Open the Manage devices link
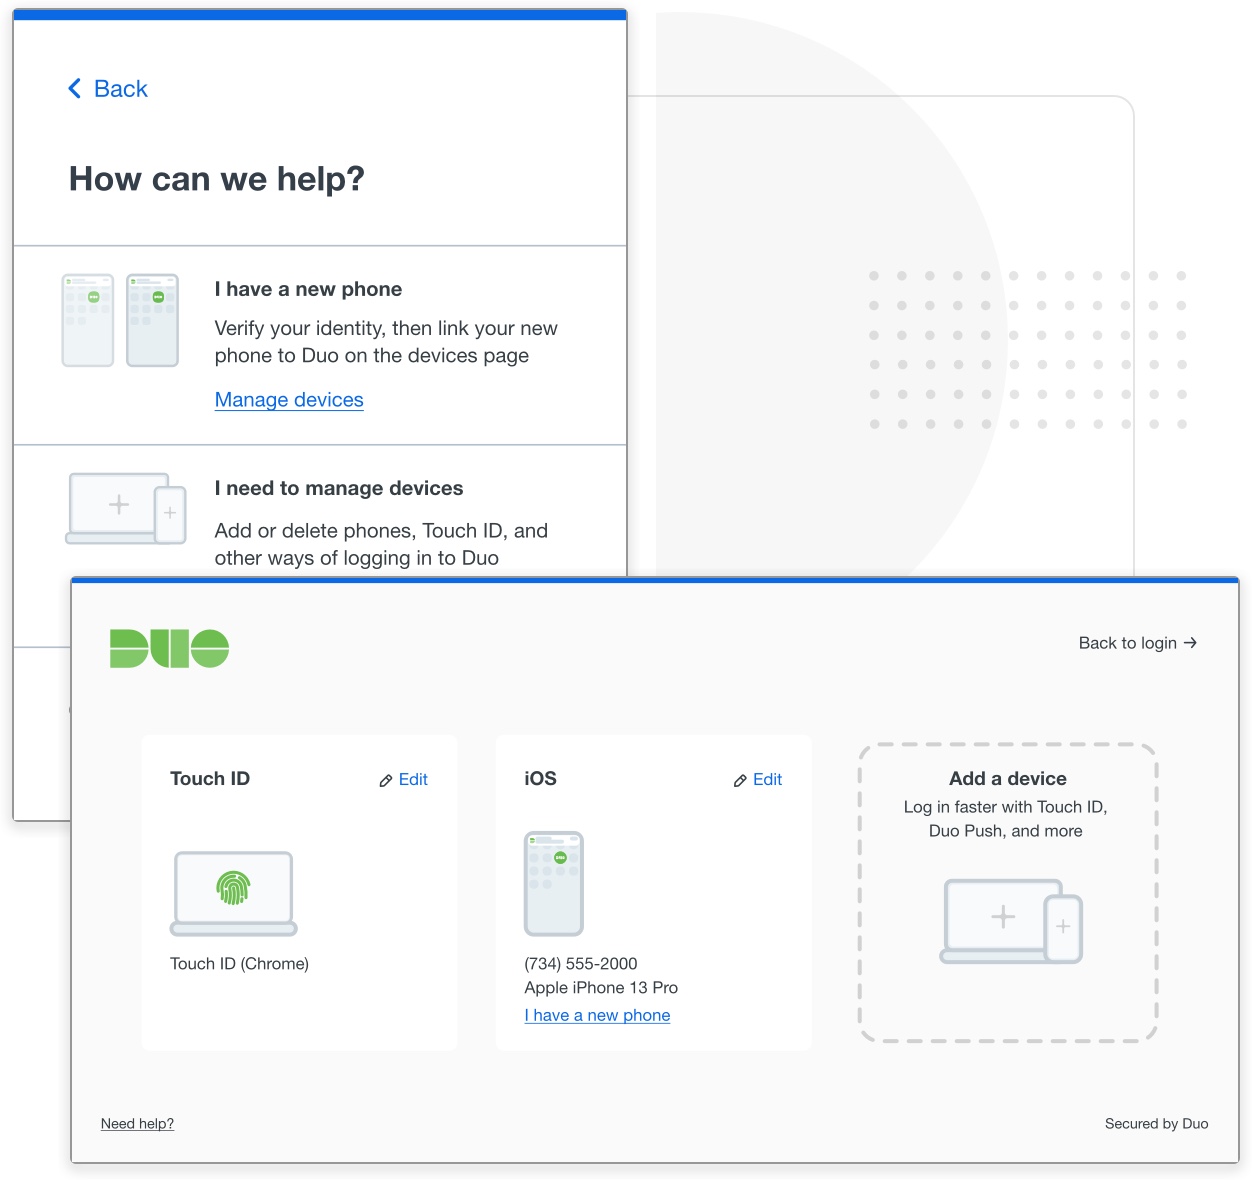The image size is (1252, 1180). click(289, 400)
